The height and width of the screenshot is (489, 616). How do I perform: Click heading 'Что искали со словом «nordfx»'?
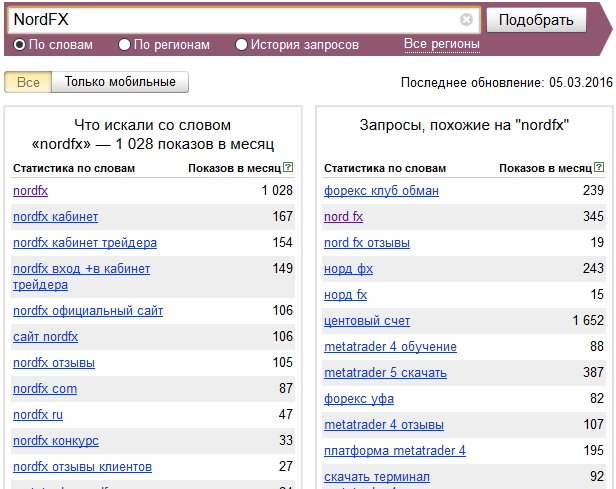click(153, 135)
